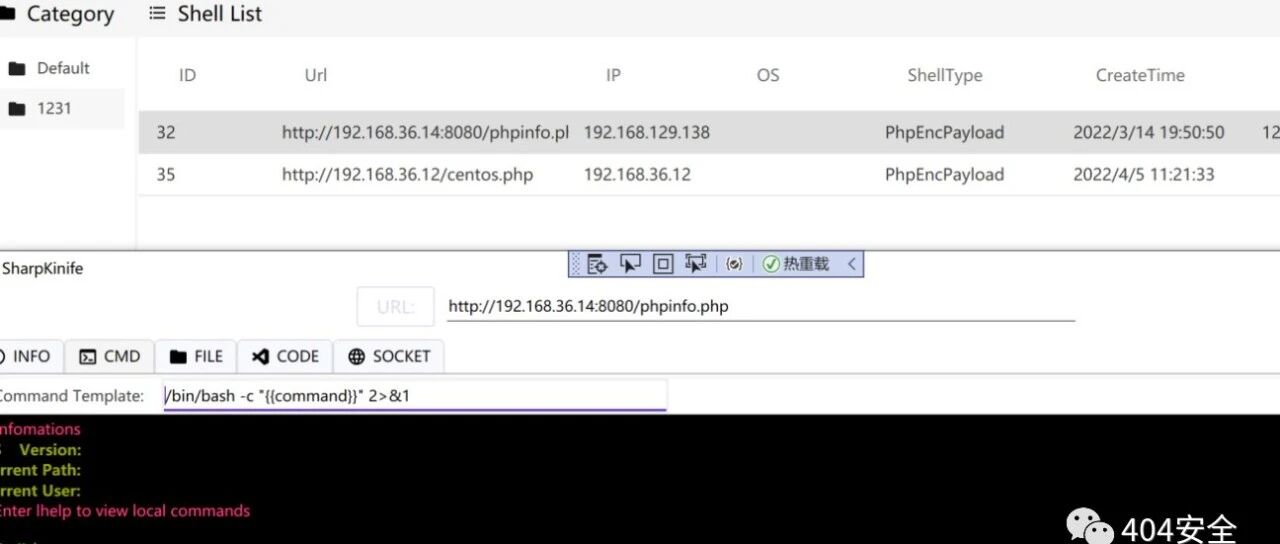Switch to the CODE tab
This screenshot has width=1280, height=544.
[x=285, y=356]
